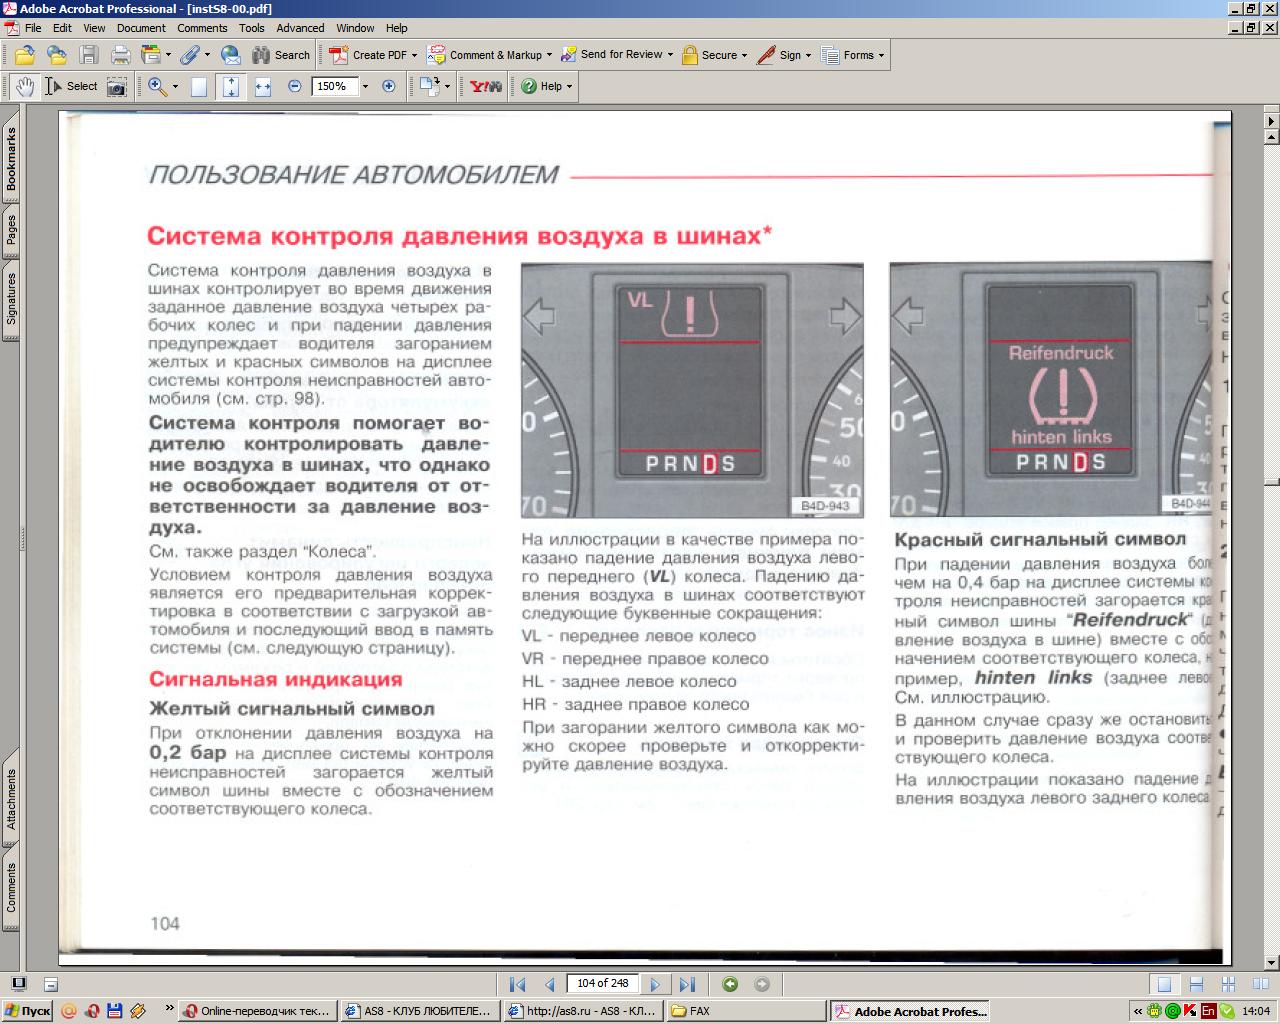The width and height of the screenshot is (1280, 1024).
Task: Open the Advanced menu
Action: (300, 28)
